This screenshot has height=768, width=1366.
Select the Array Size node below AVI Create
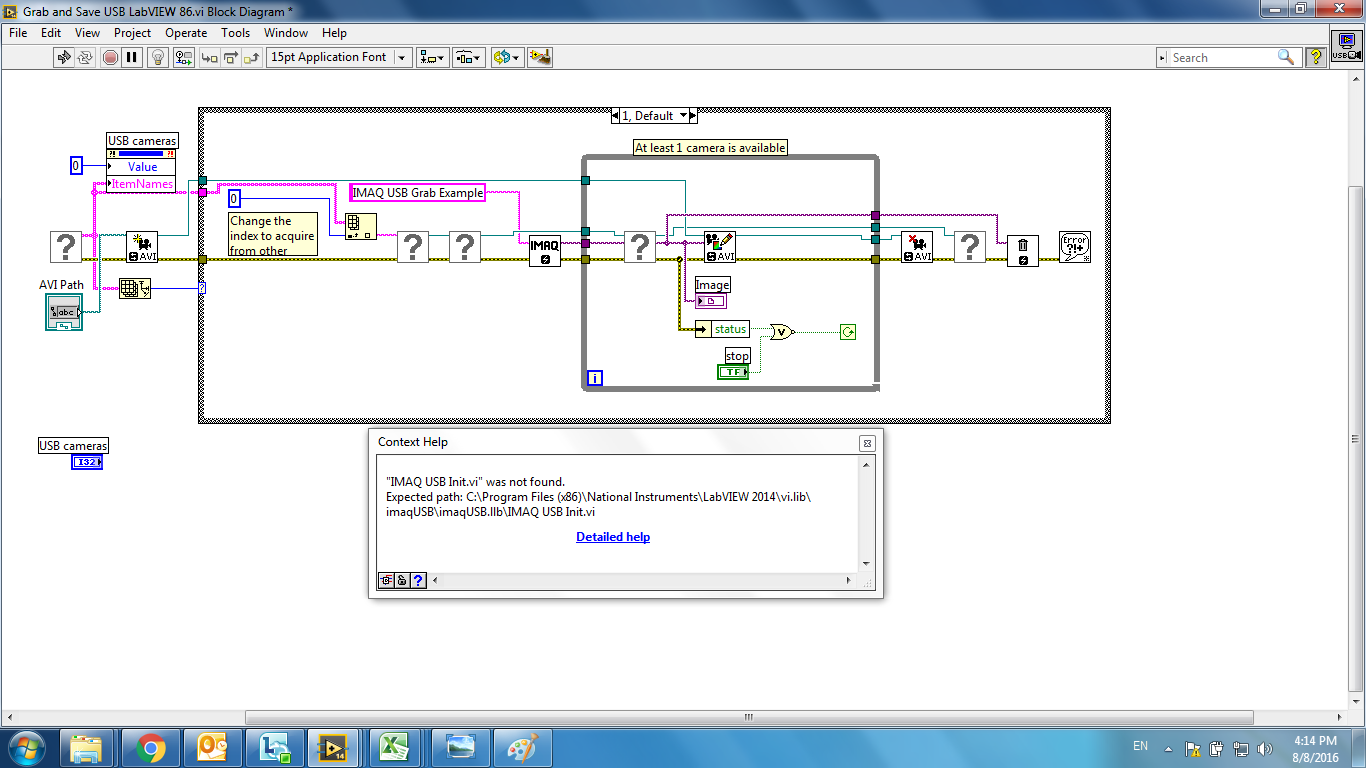(x=135, y=289)
